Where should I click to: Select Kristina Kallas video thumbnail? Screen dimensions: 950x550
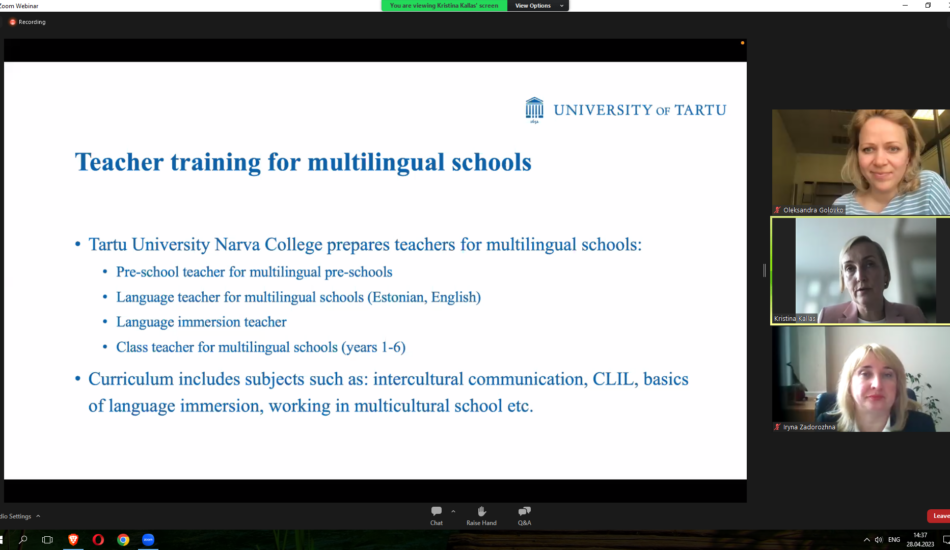tap(860, 270)
